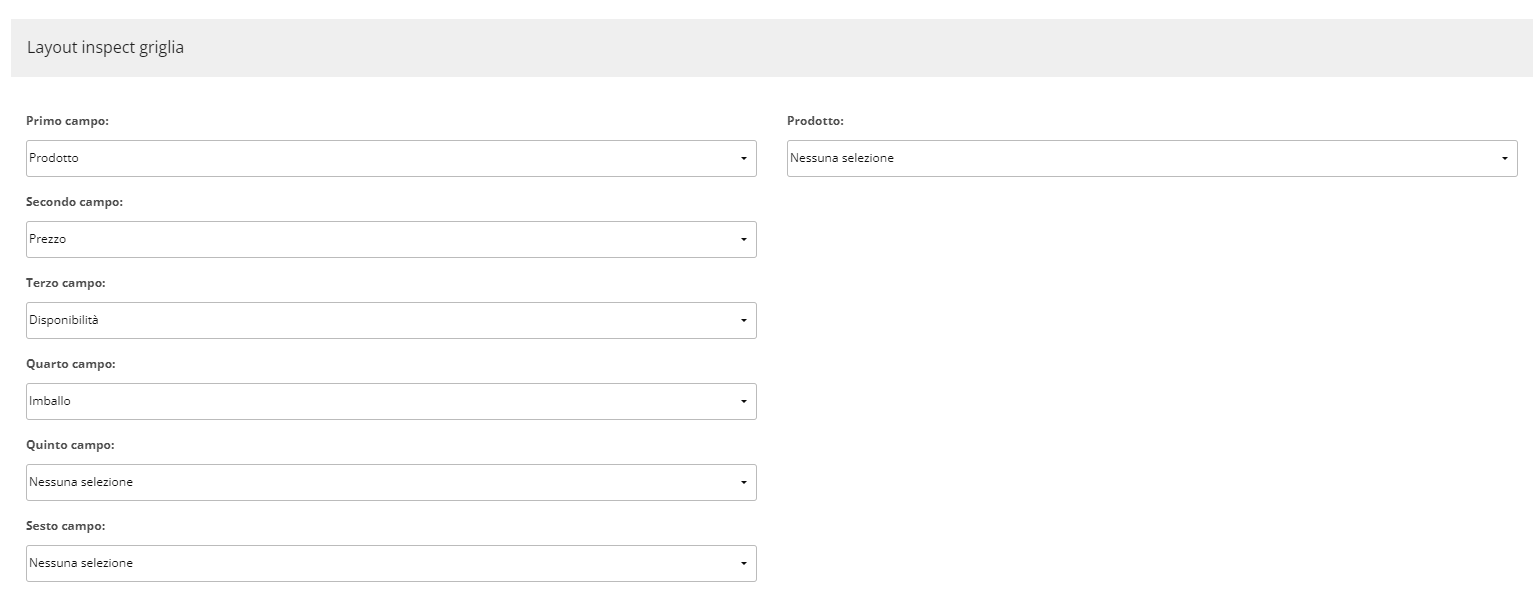Click the caret arrow of right Prodotto select
Screen dimensions: 1540x607
(x=1504, y=159)
